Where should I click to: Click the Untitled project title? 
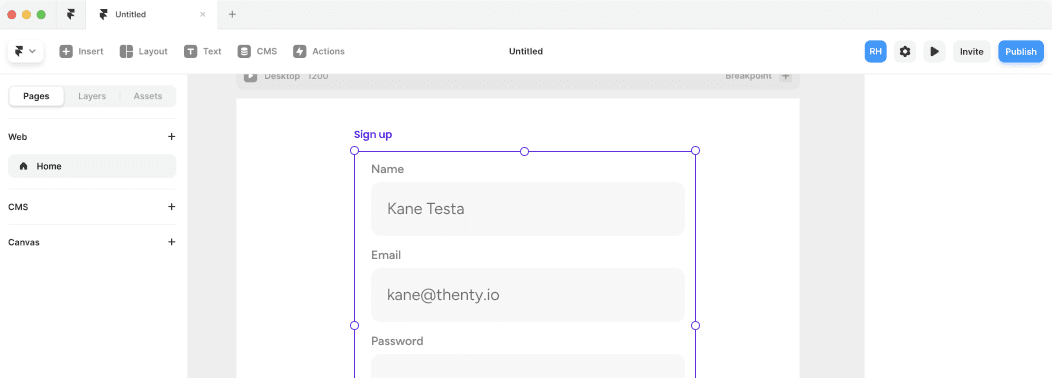(526, 52)
